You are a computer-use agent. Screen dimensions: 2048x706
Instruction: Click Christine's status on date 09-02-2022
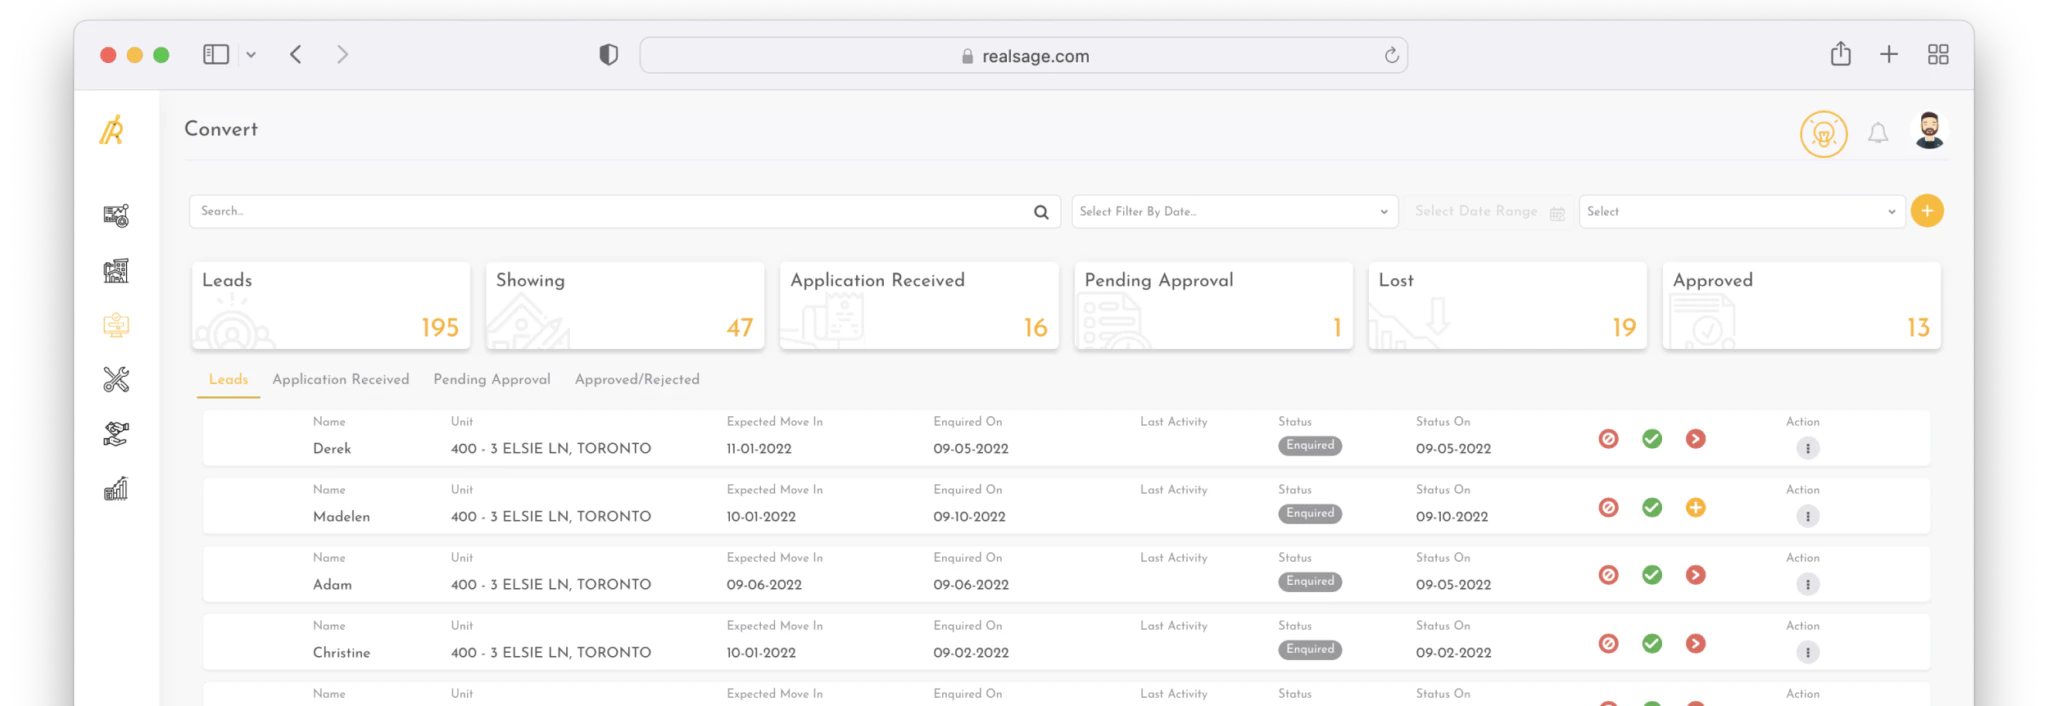coord(1453,653)
